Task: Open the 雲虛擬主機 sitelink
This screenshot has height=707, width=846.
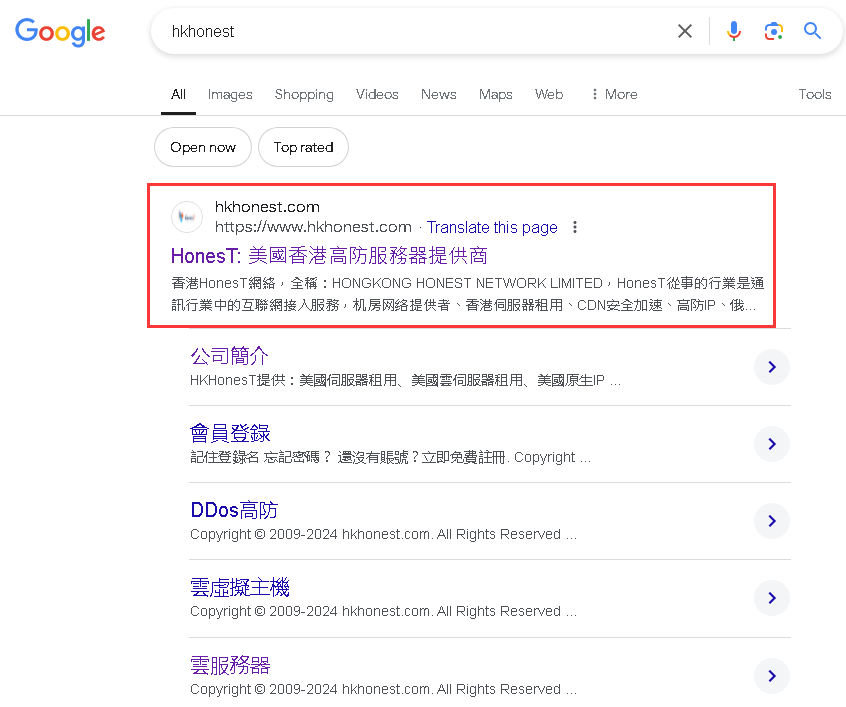Action: pyautogui.click(x=240, y=587)
